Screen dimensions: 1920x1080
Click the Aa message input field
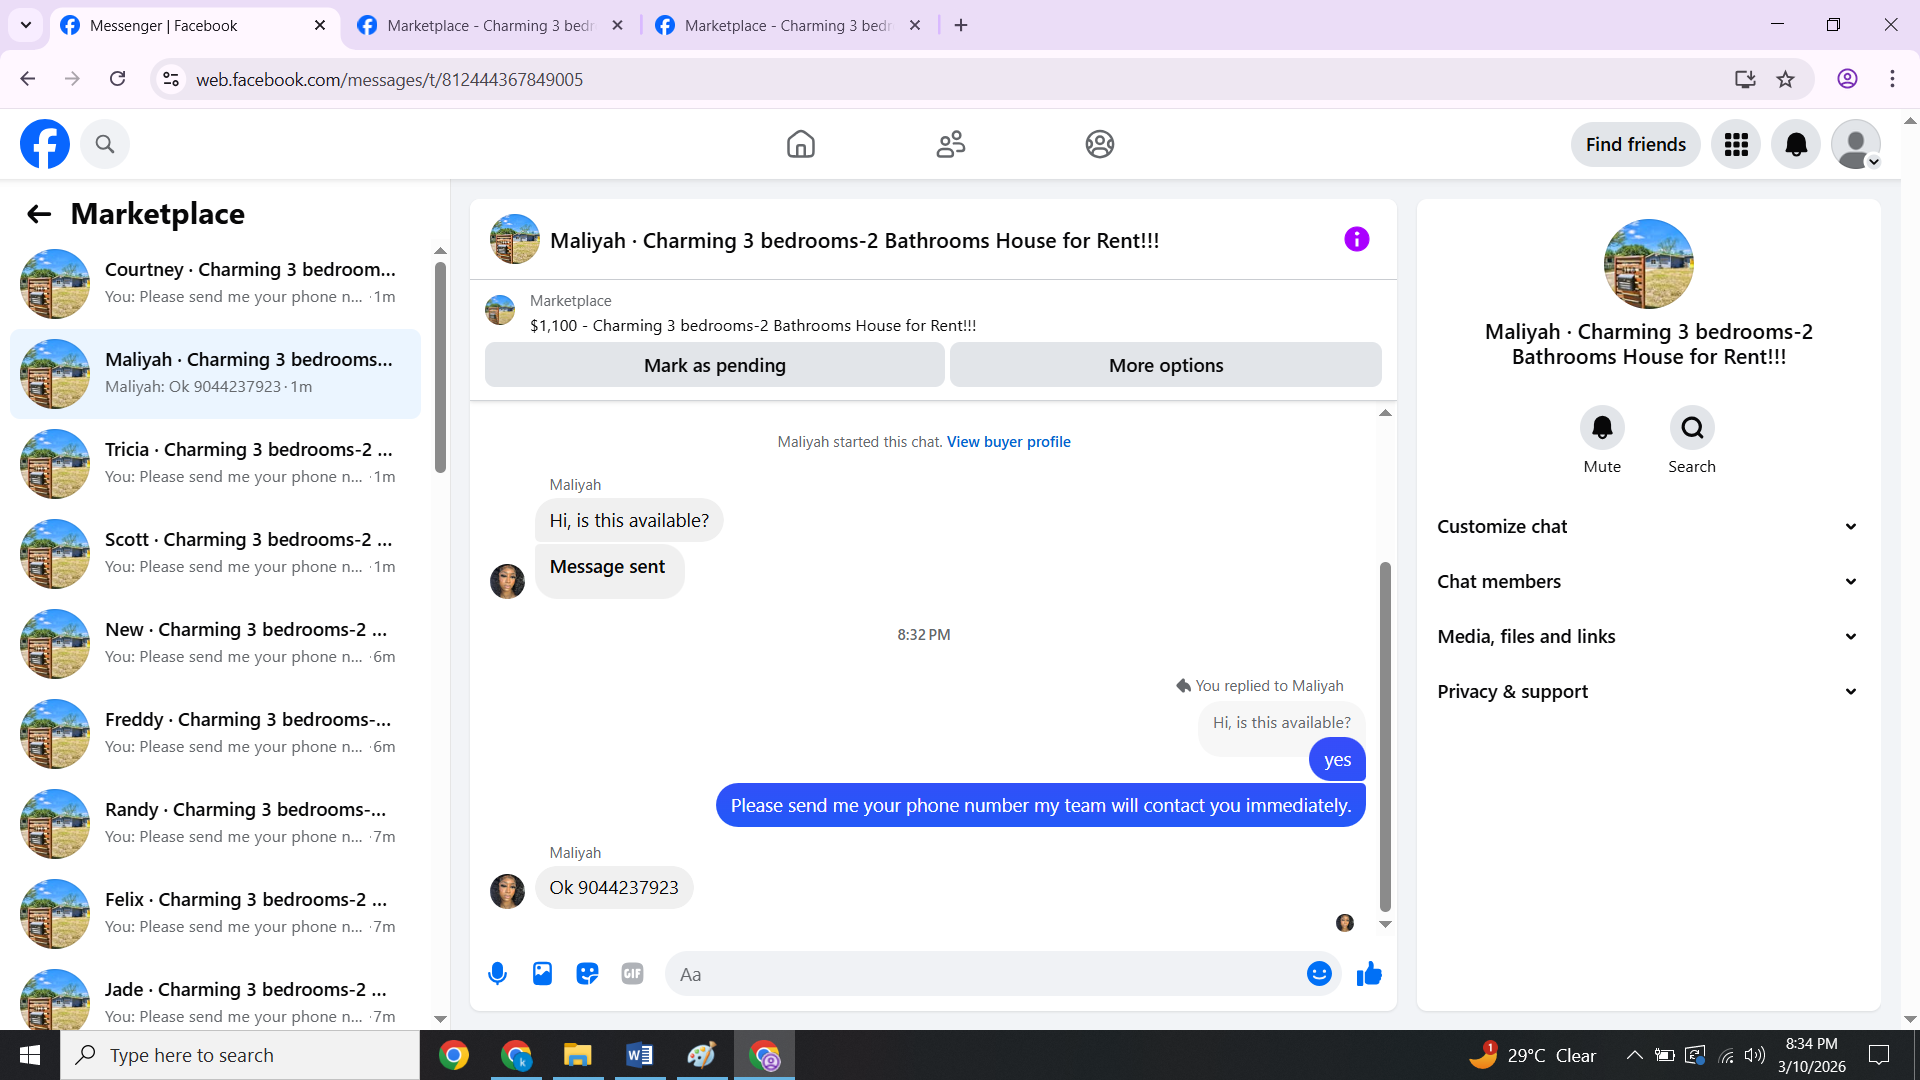985,974
